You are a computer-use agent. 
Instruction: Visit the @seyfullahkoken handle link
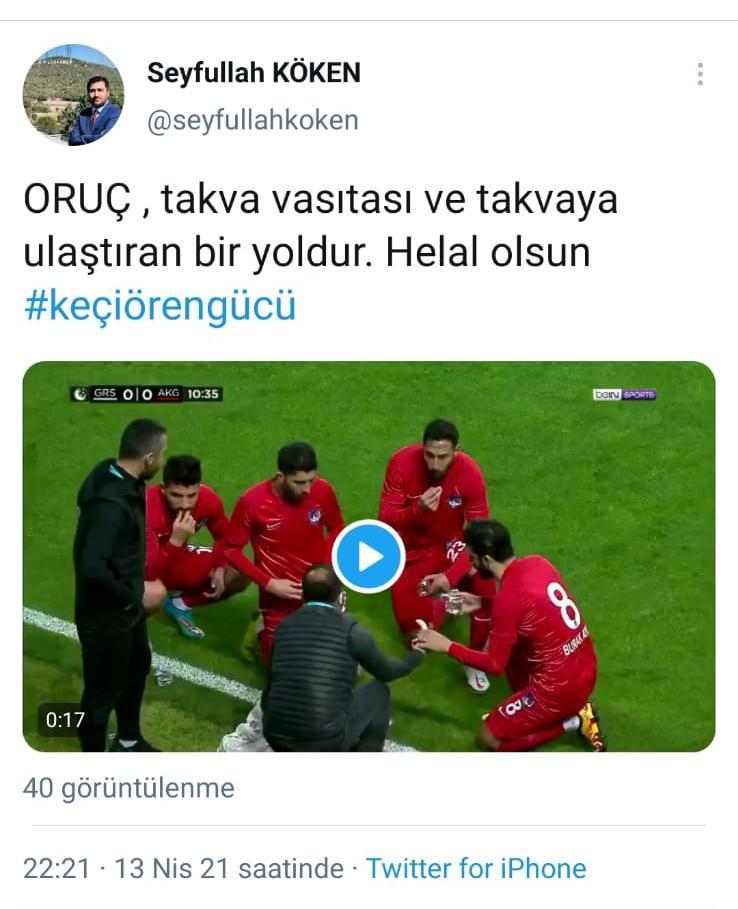[x=253, y=121]
